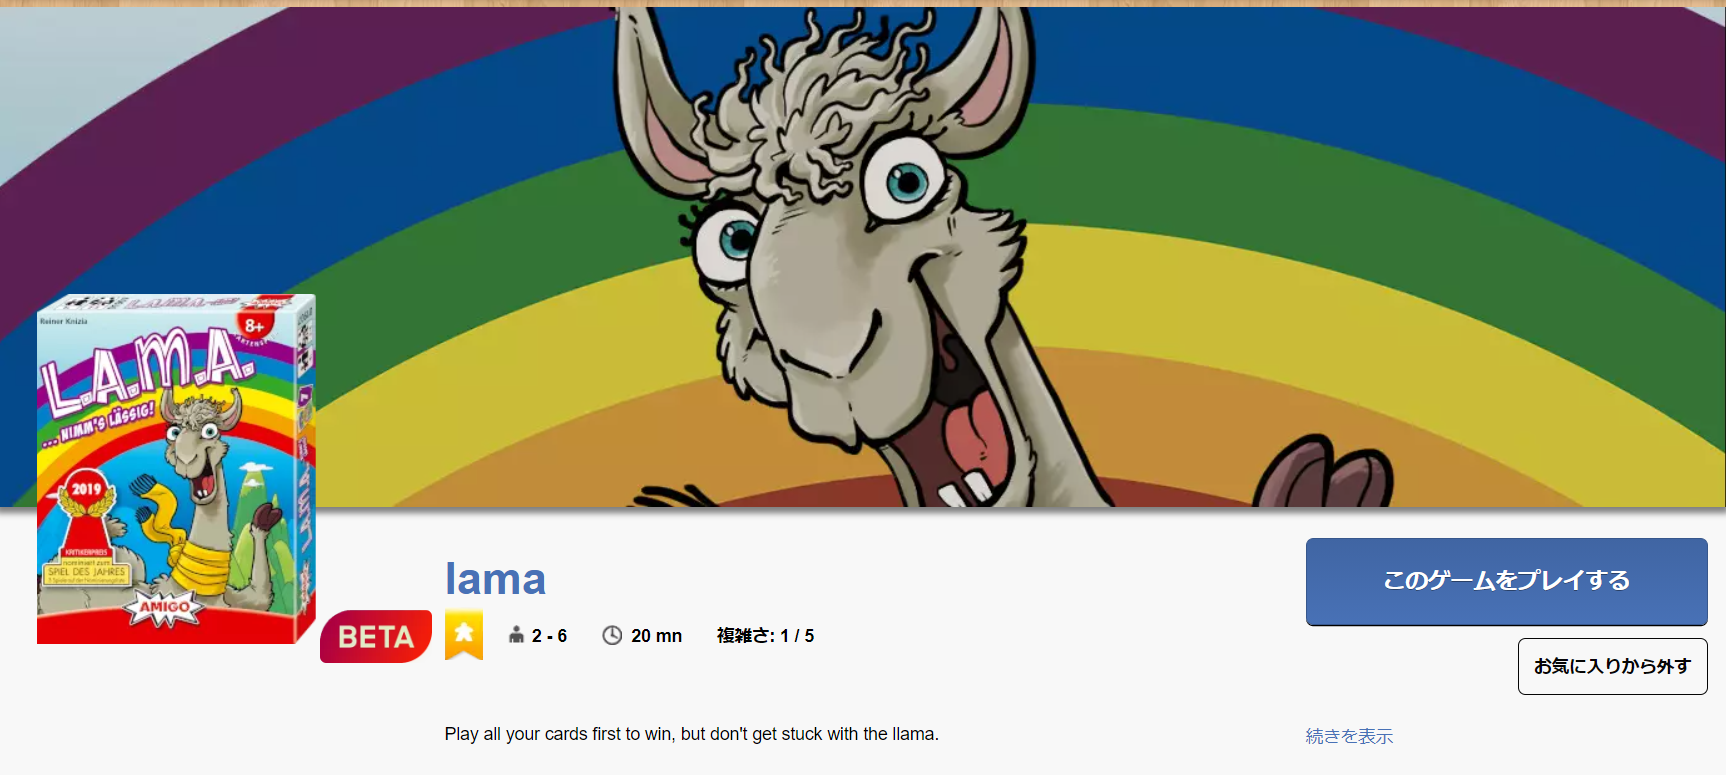Image resolution: width=1726 pixels, height=775 pixels.
Task: Click the 8+ age badge on box
Action: coord(254,326)
